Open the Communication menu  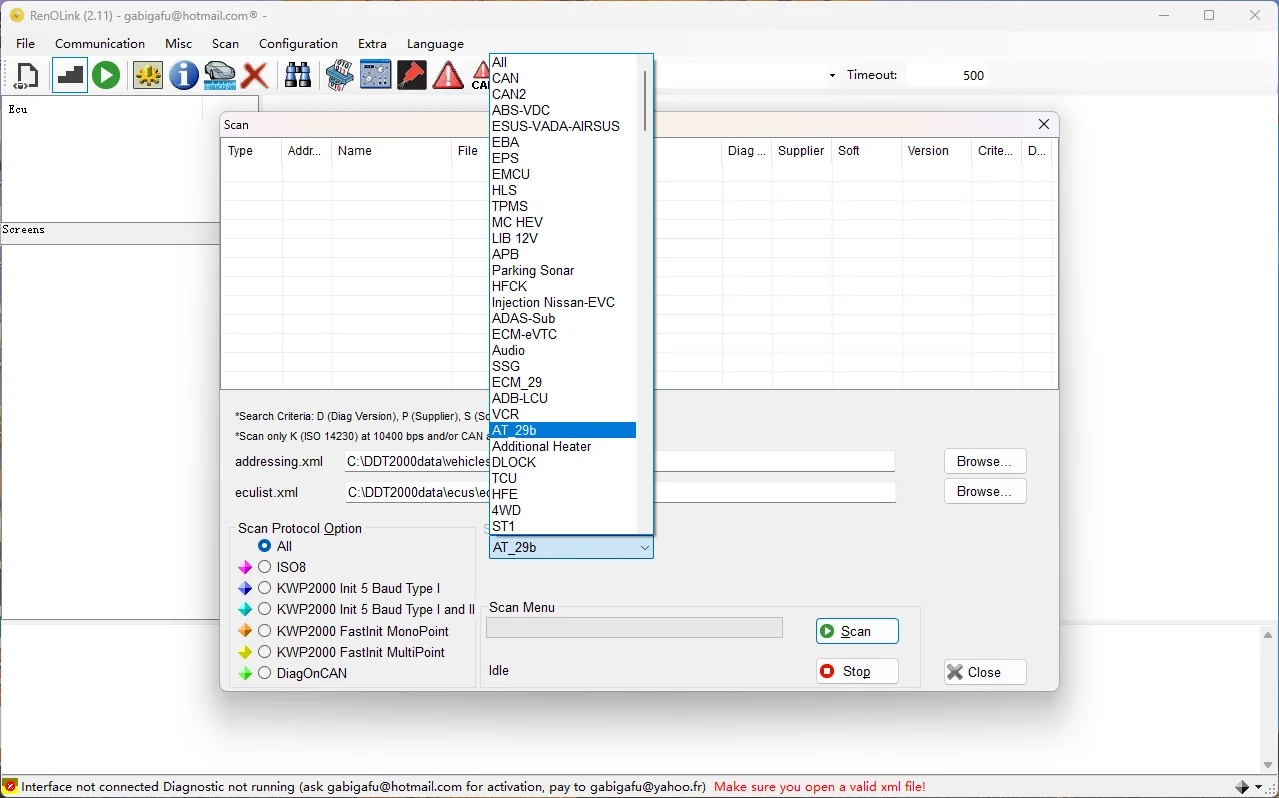pos(100,43)
